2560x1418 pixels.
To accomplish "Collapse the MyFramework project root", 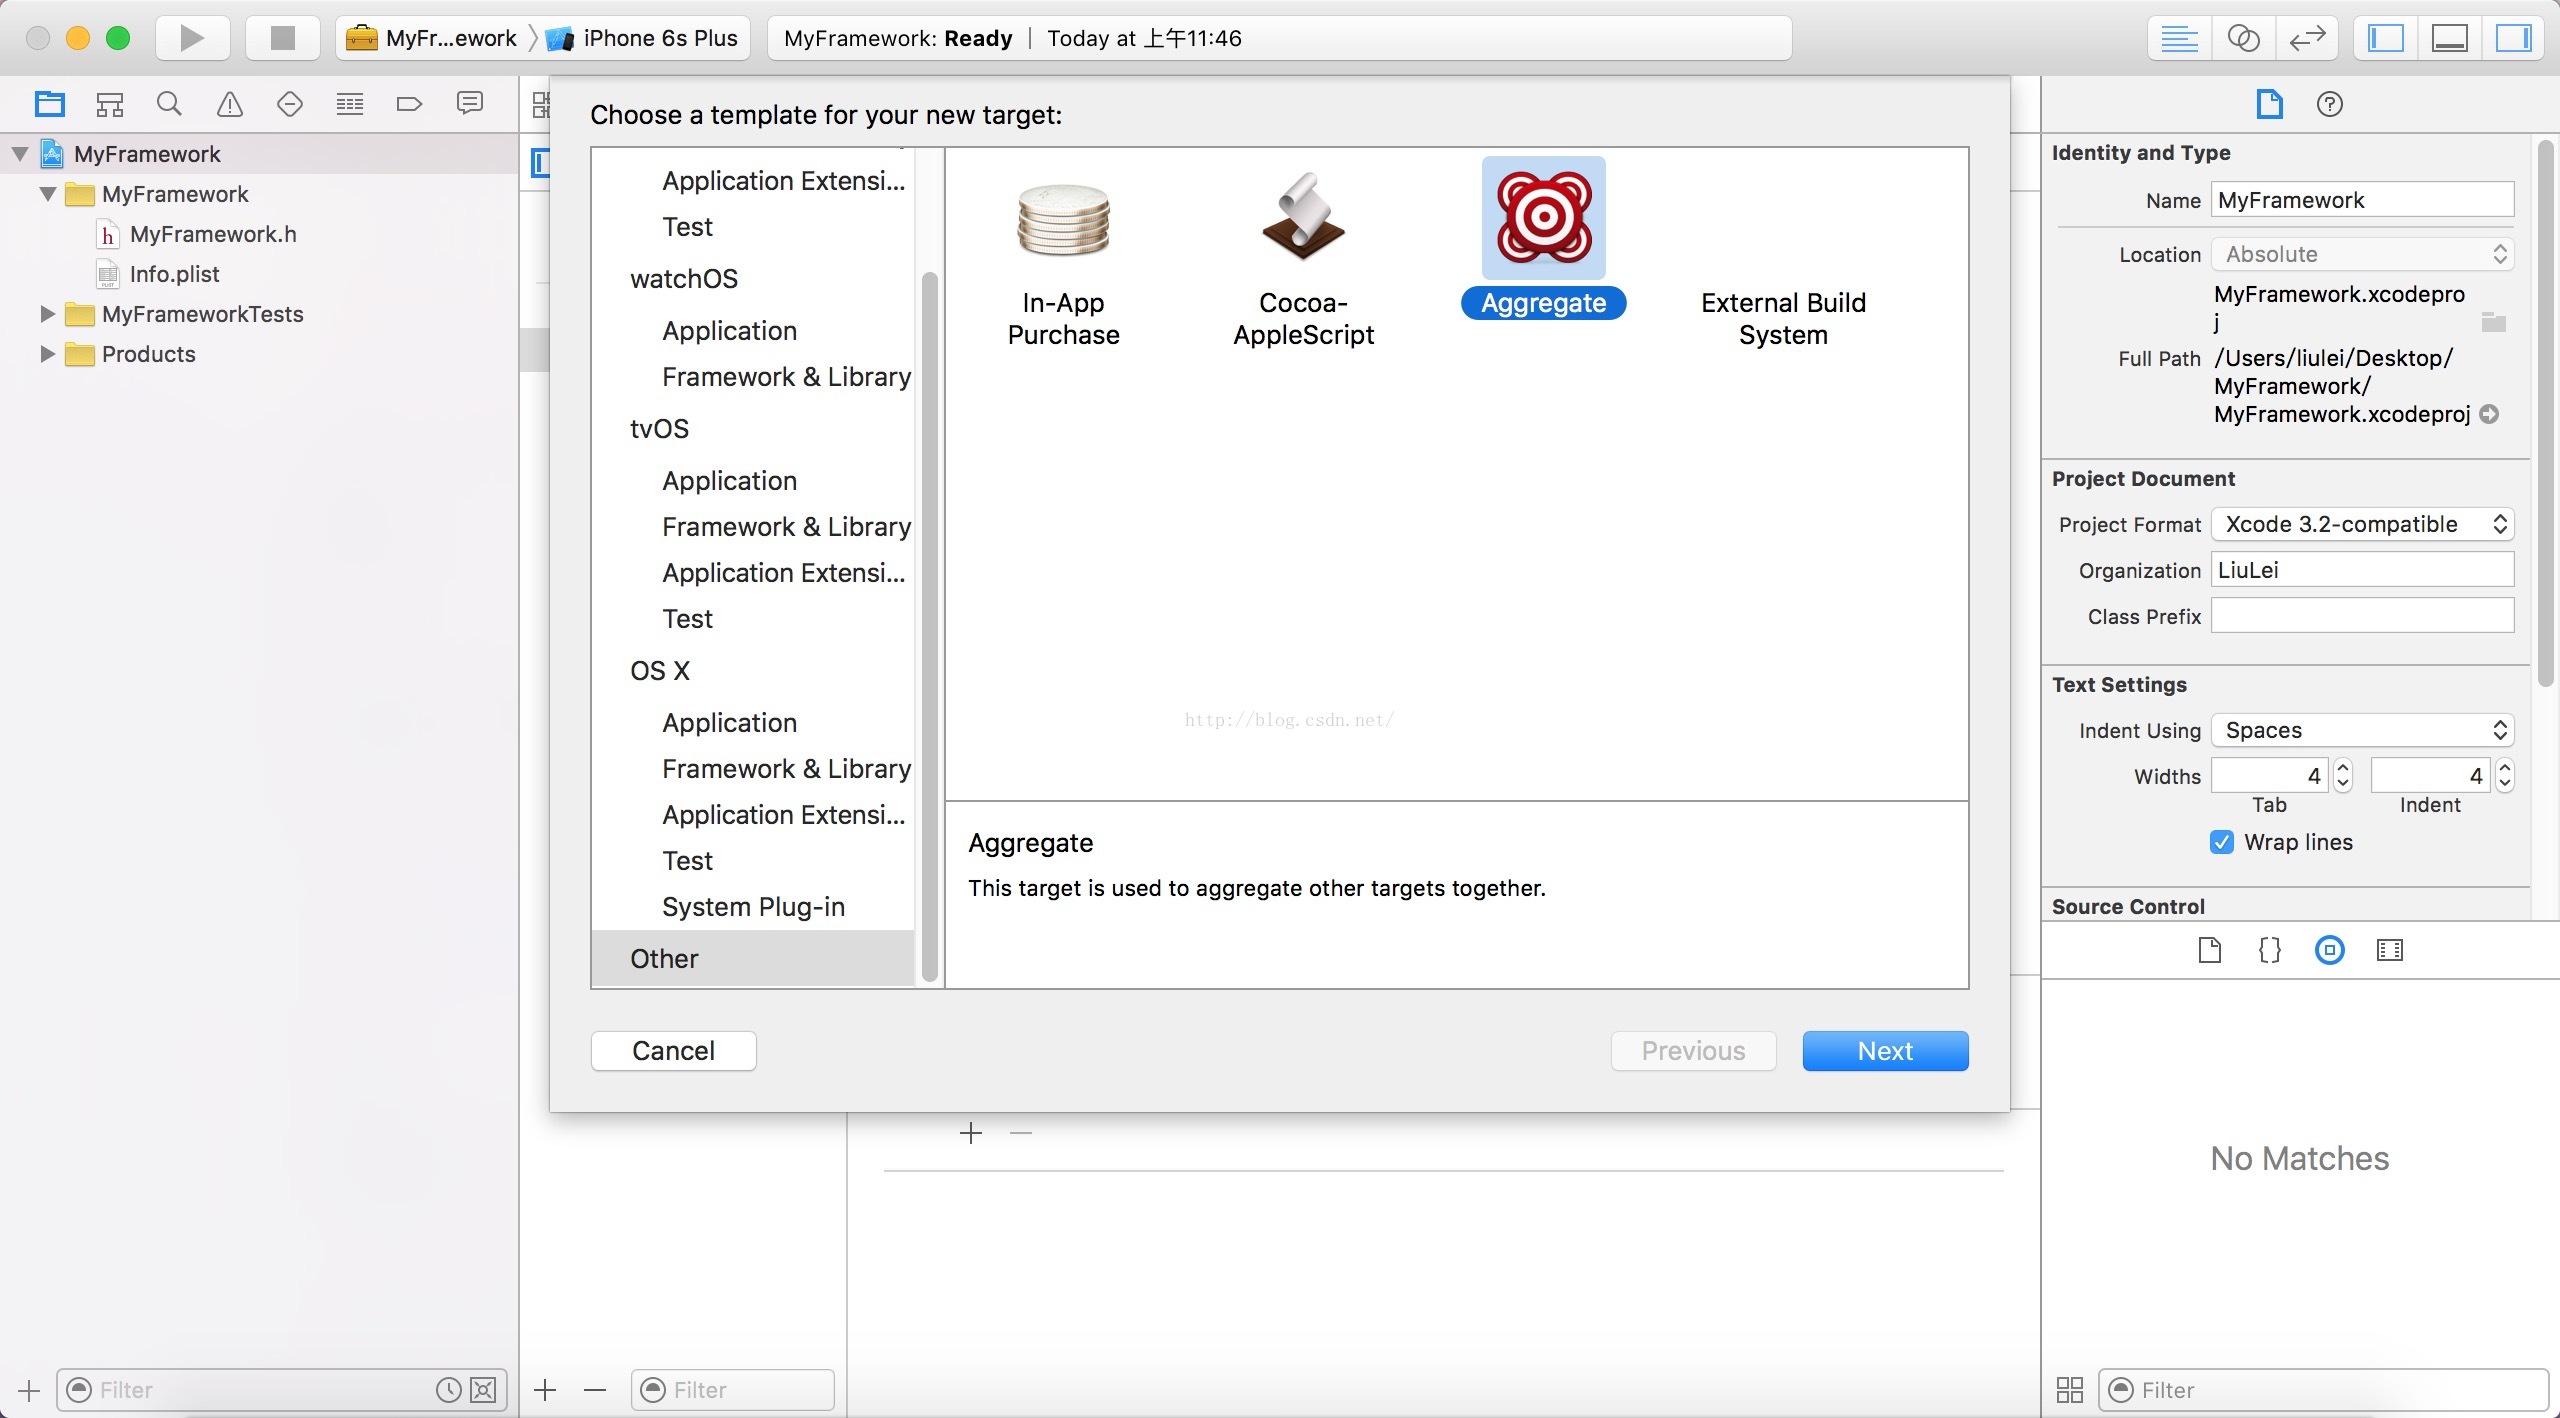I will pos(20,154).
